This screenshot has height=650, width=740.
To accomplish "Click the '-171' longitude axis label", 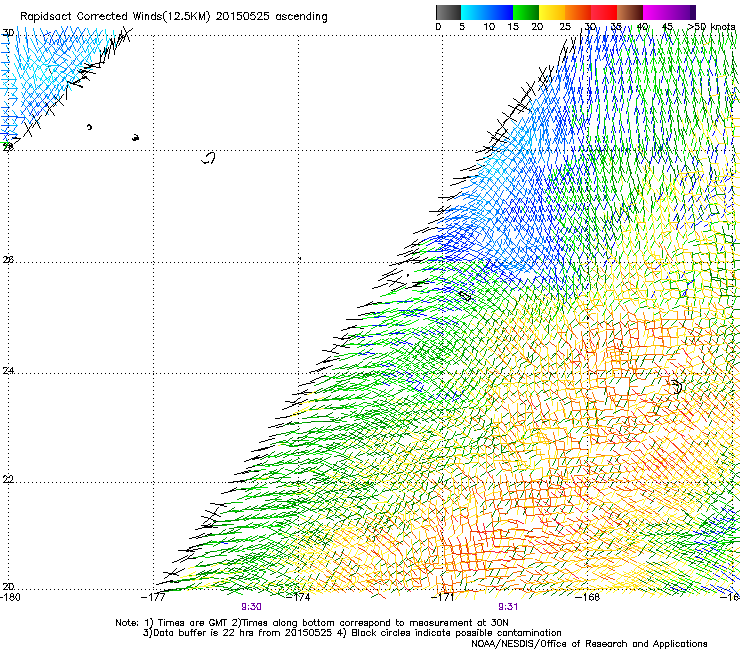I will click(x=442, y=597).
